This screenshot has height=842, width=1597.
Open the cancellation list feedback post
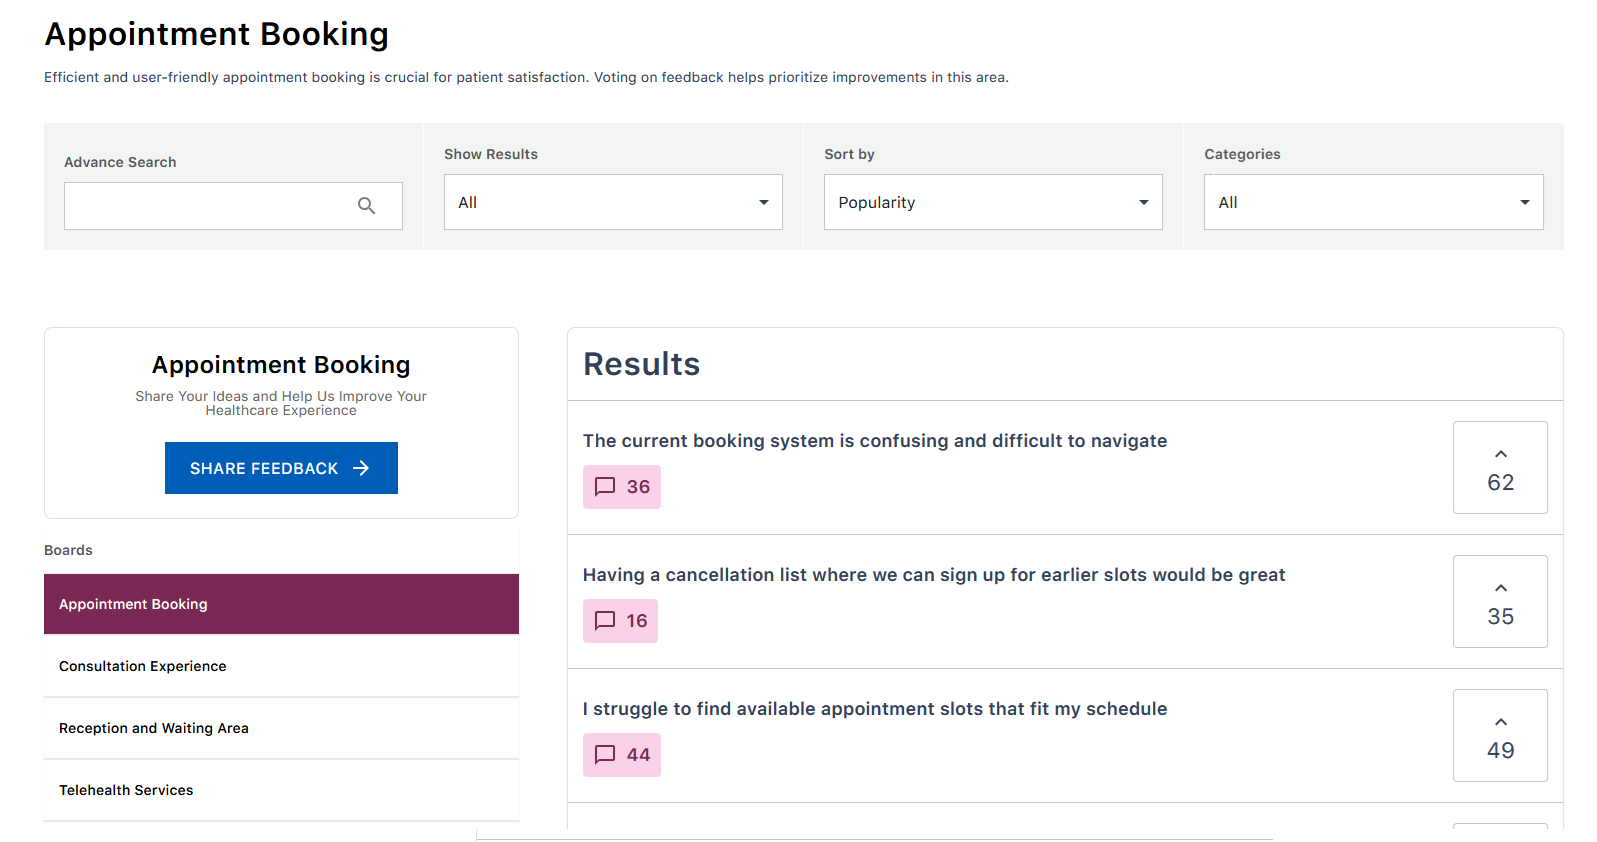(934, 575)
